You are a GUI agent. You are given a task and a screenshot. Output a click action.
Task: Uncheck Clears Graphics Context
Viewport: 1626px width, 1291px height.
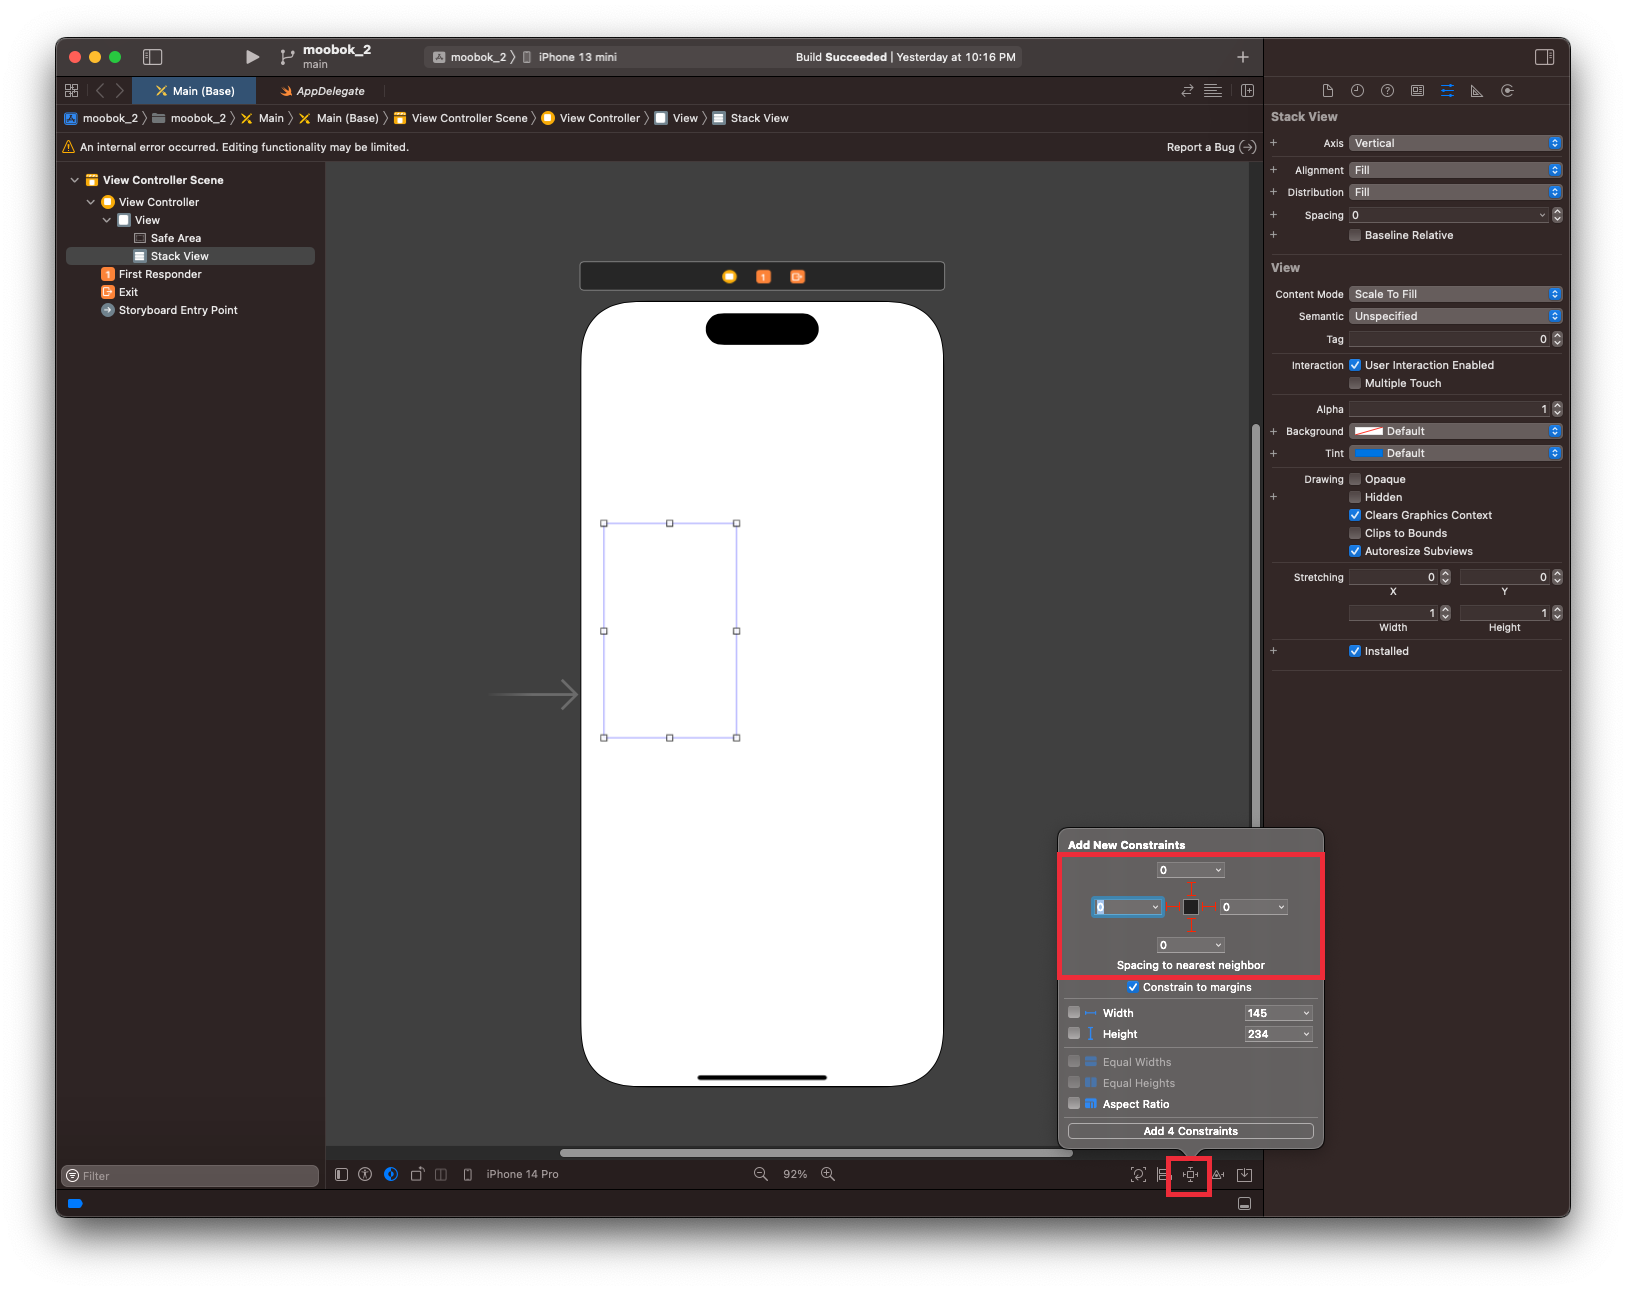pyautogui.click(x=1355, y=516)
